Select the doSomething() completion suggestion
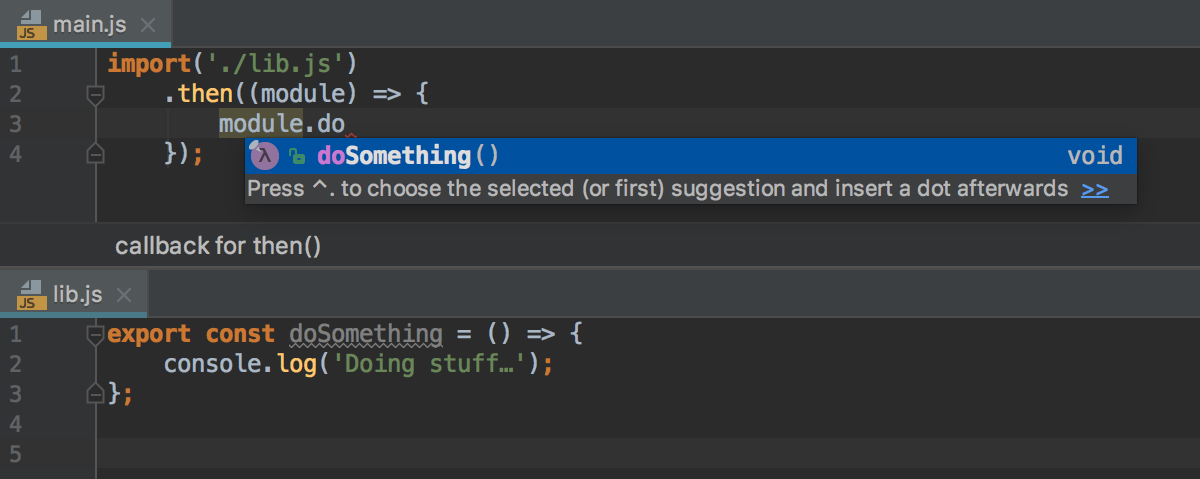 (406, 156)
